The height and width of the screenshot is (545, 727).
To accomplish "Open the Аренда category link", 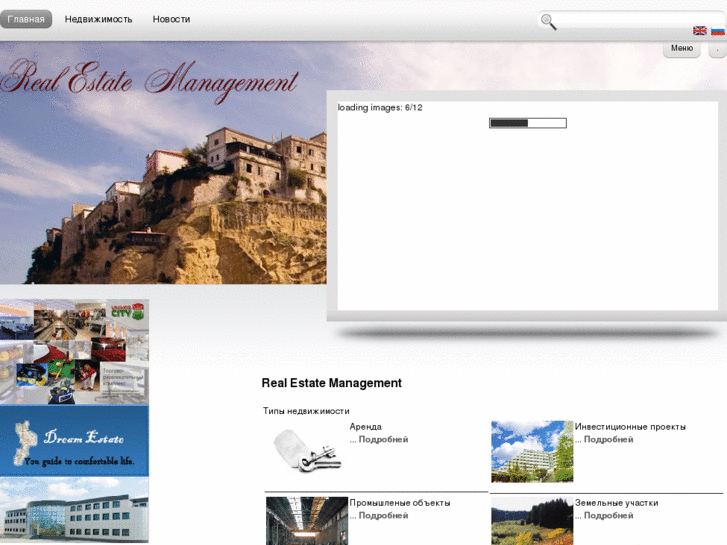I will [365, 427].
